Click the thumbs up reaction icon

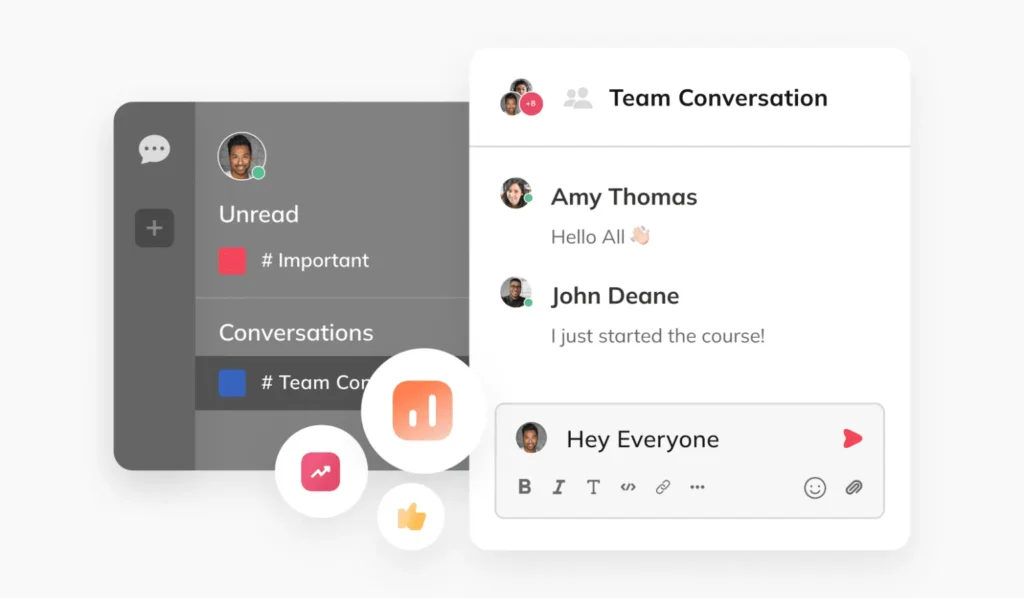pyautogui.click(x=411, y=517)
